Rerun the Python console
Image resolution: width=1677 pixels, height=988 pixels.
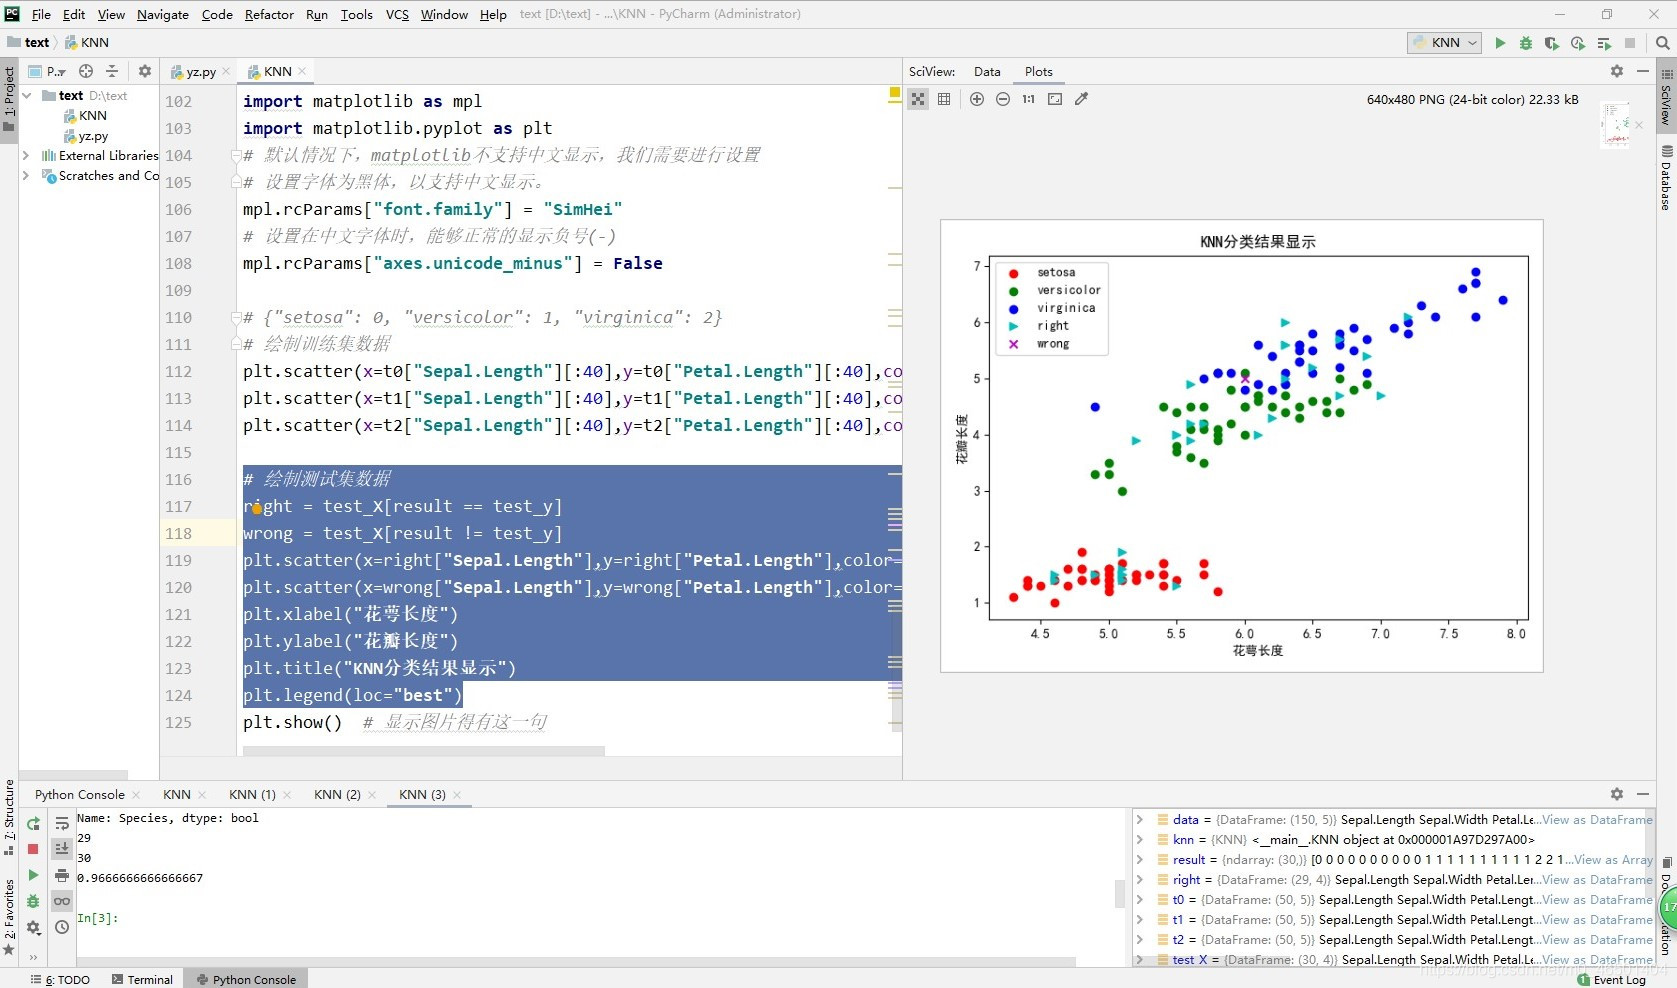(33, 824)
